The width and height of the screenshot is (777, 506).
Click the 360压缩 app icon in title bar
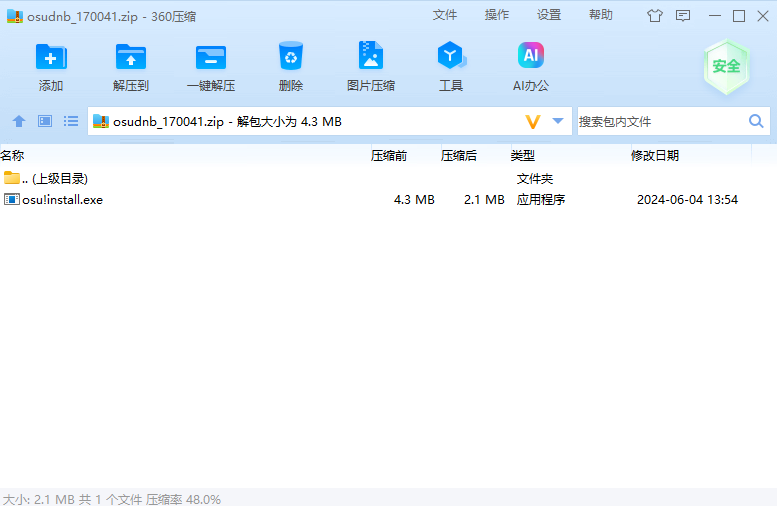click(15, 16)
